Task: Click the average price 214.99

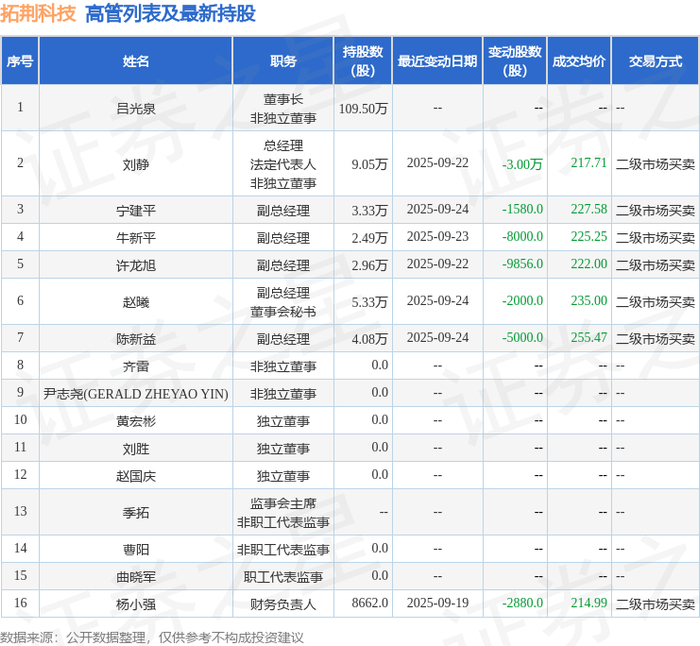Action: tap(589, 603)
